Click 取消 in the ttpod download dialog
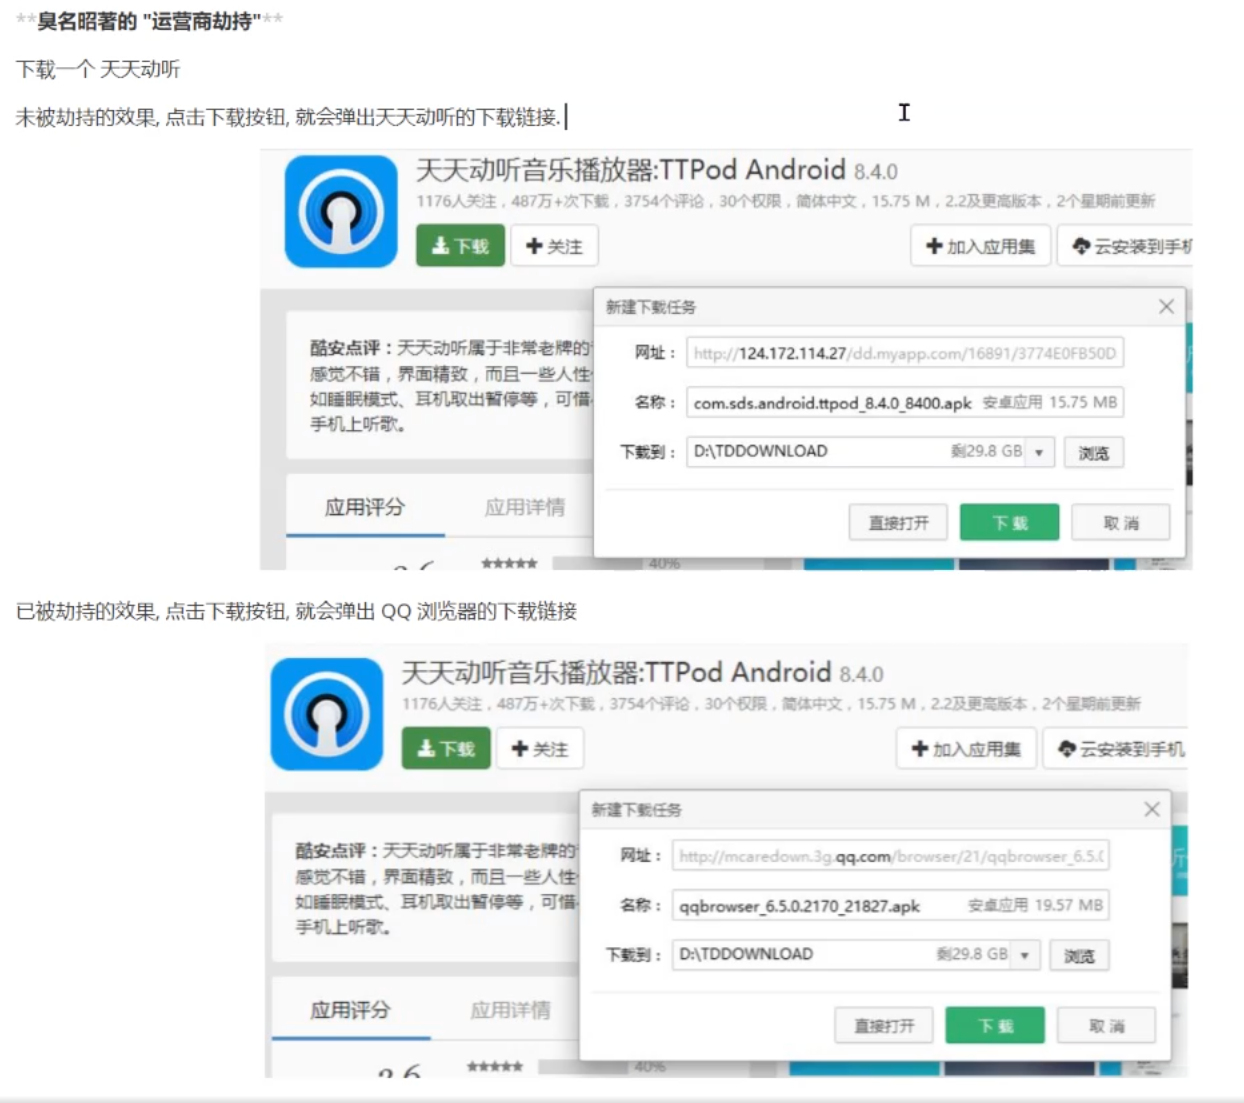1244x1103 pixels. 1121,522
